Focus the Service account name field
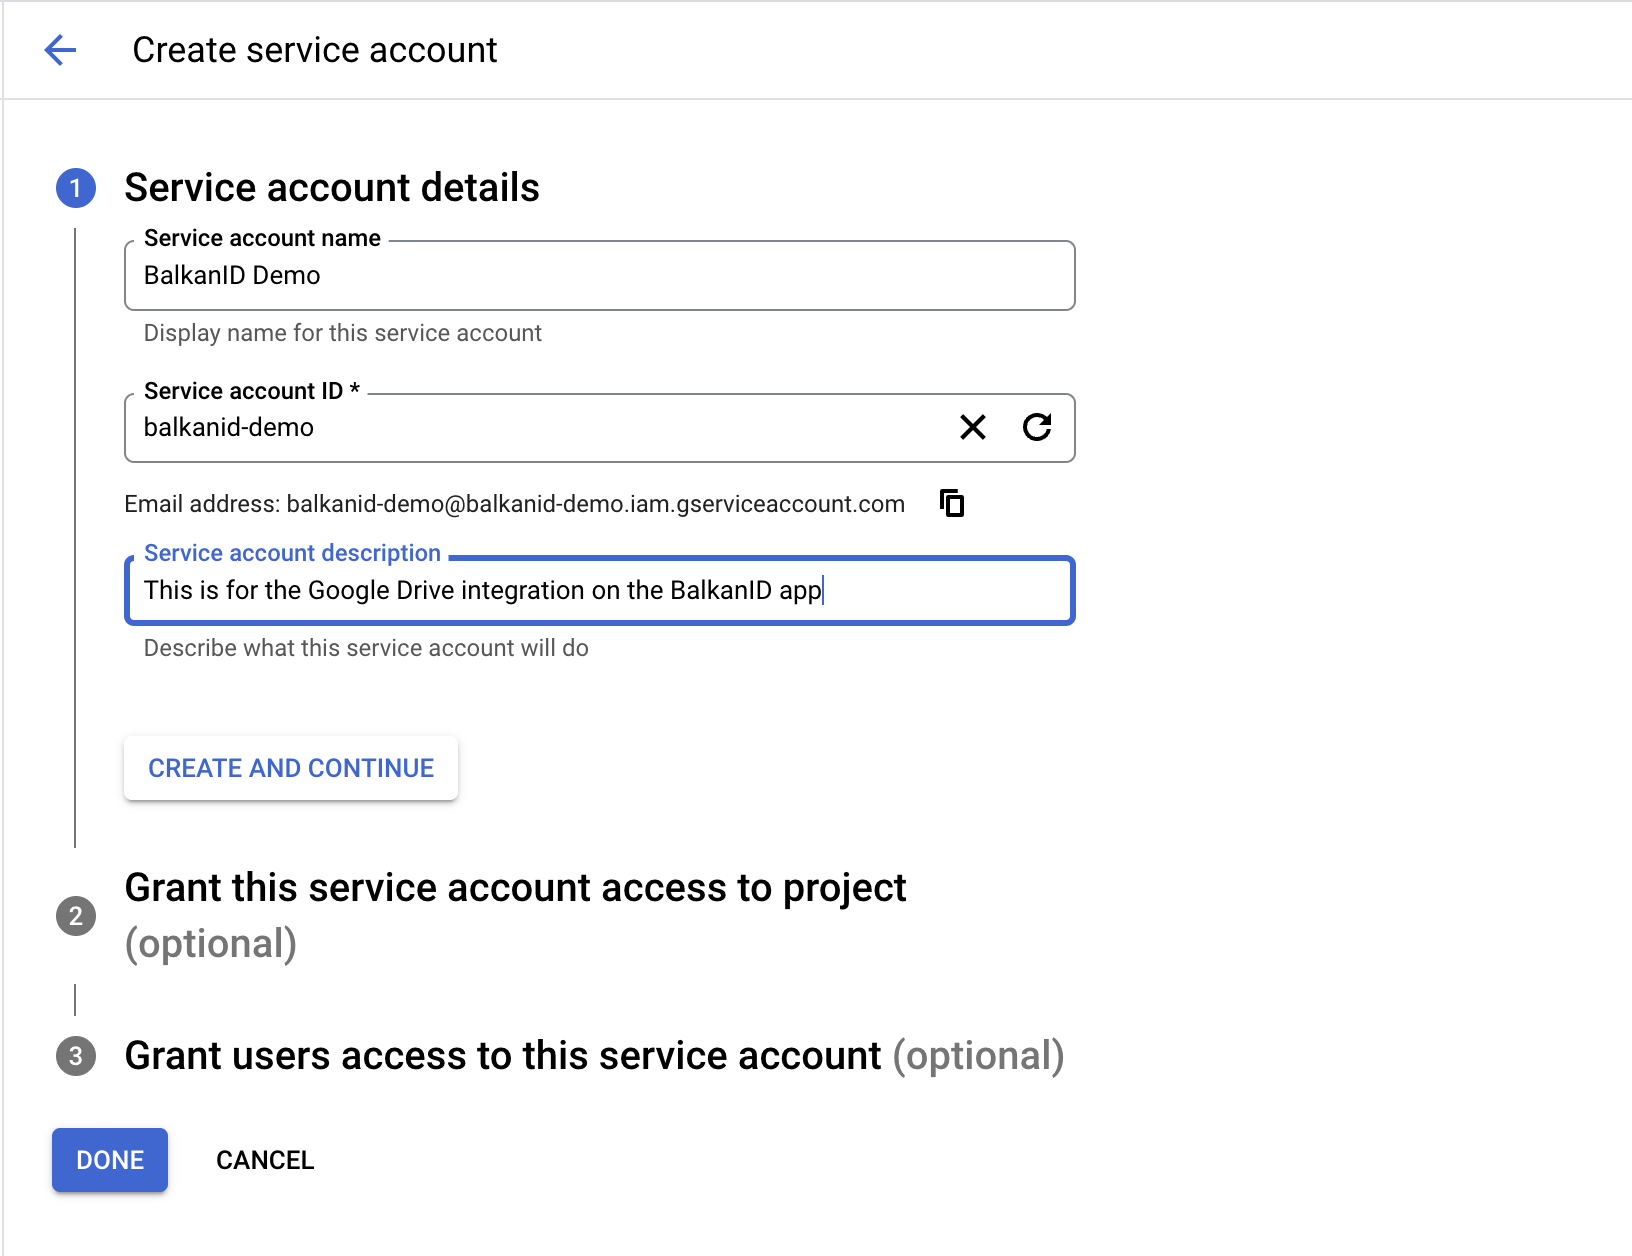 (x=600, y=276)
